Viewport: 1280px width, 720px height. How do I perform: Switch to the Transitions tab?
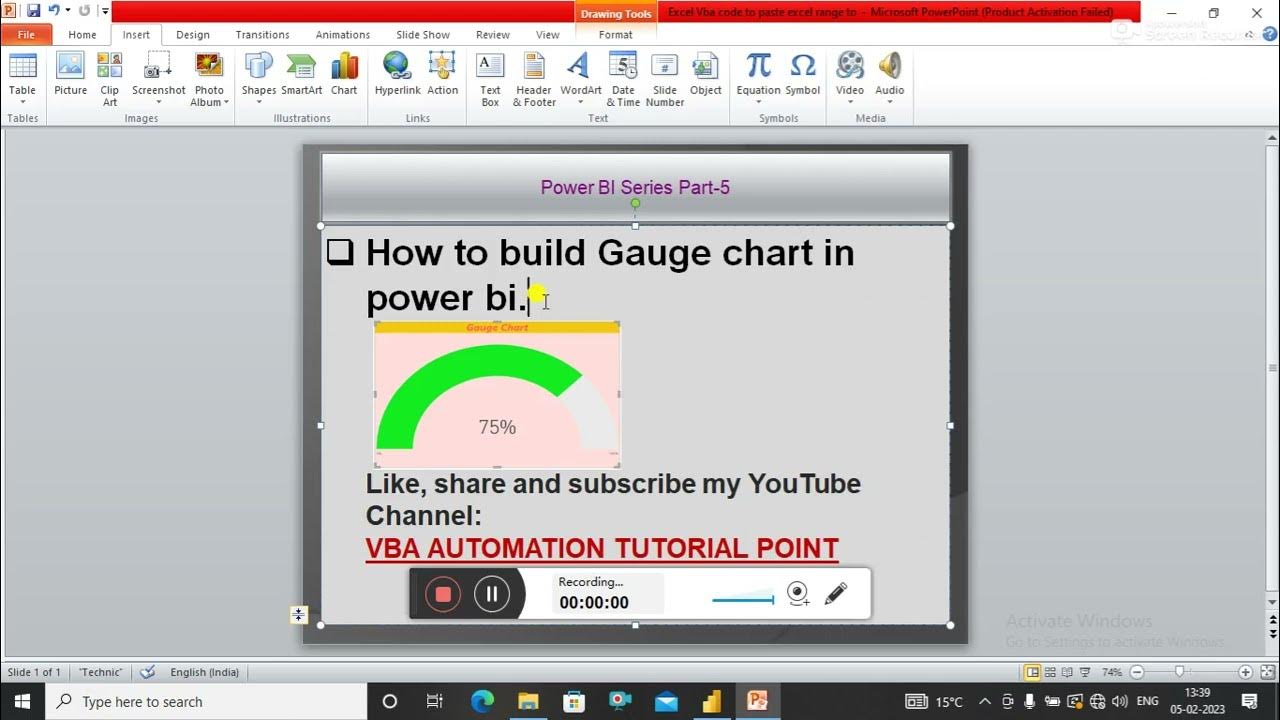(x=262, y=34)
